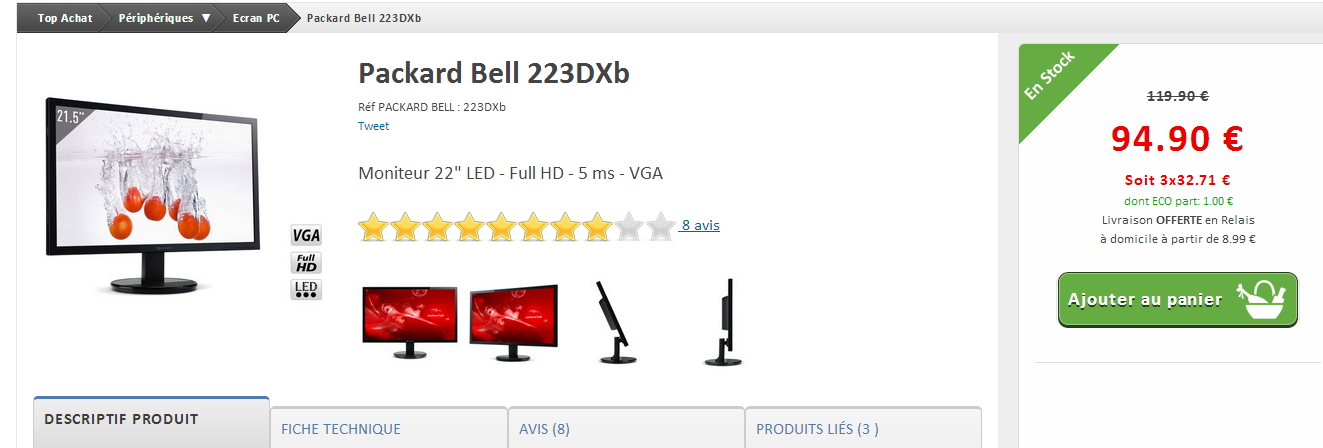Expand the Périphériques breadcrumb dropdown arrow
Image resolution: width=1323 pixels, height=448 pixels.
[x=206, y=18]
